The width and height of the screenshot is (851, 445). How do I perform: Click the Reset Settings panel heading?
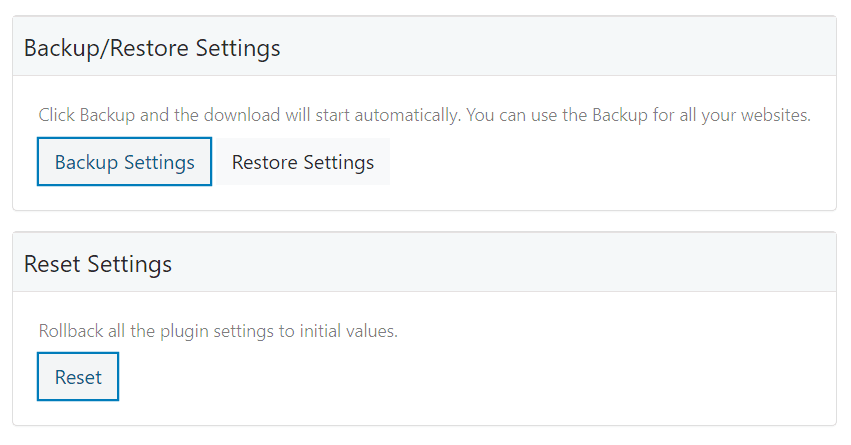click(98, 264)
